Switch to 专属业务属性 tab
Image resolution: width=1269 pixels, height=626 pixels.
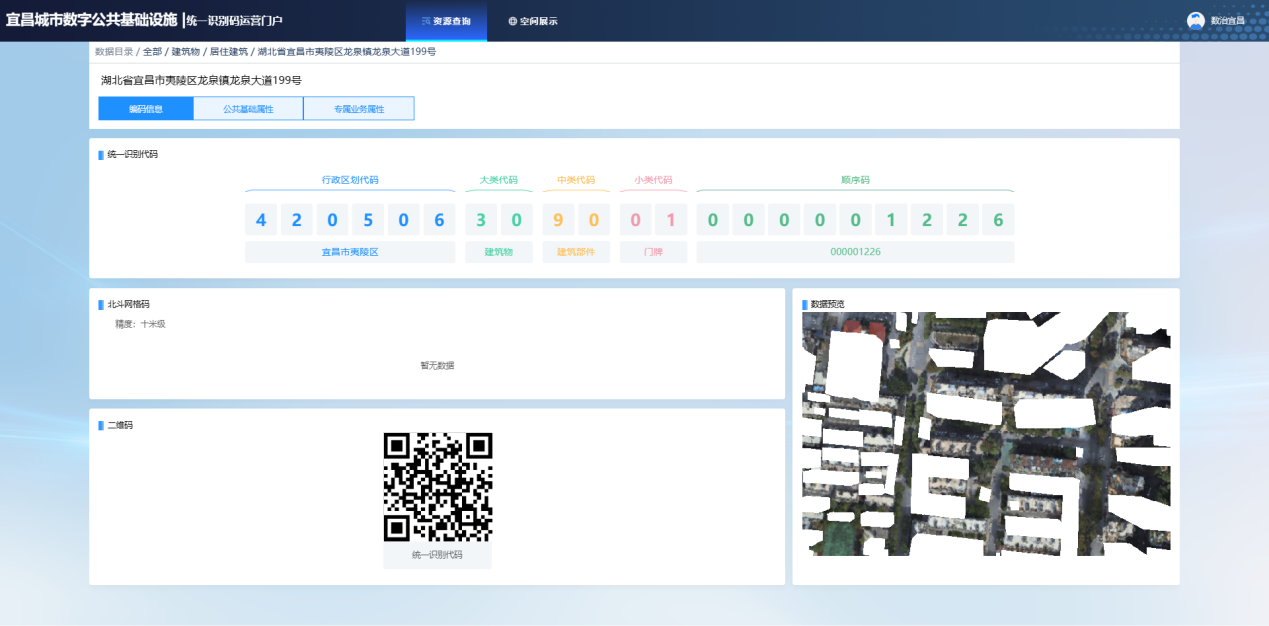[359, 109]
